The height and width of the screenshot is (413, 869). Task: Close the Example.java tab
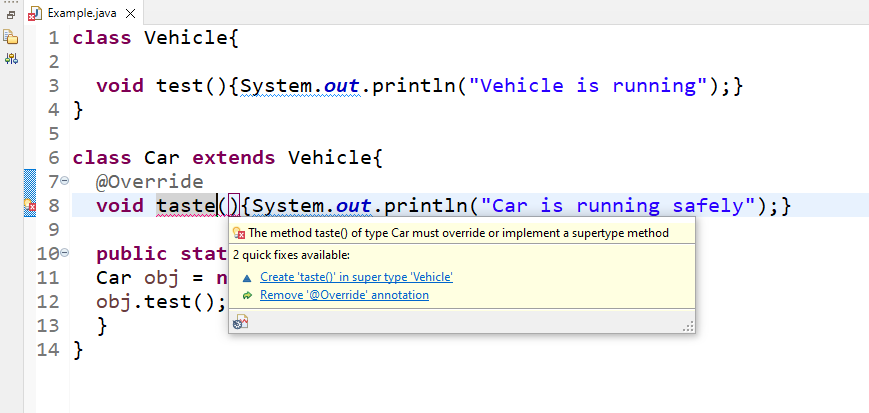(131, 14)
